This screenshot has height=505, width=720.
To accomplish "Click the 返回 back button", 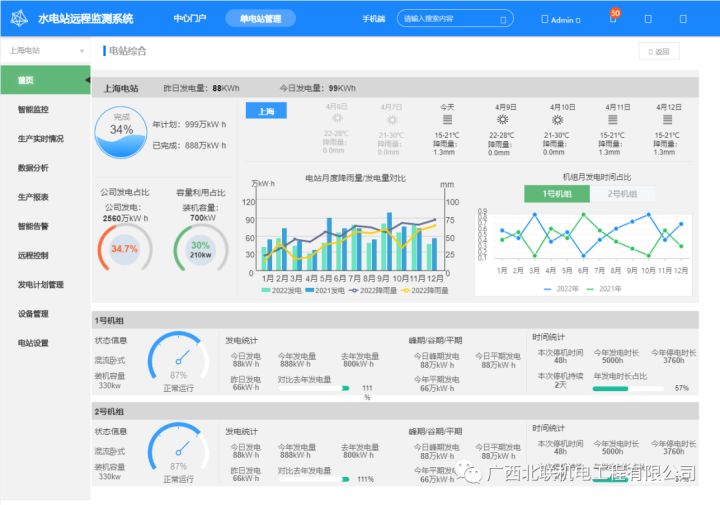I will click(659, 51).
